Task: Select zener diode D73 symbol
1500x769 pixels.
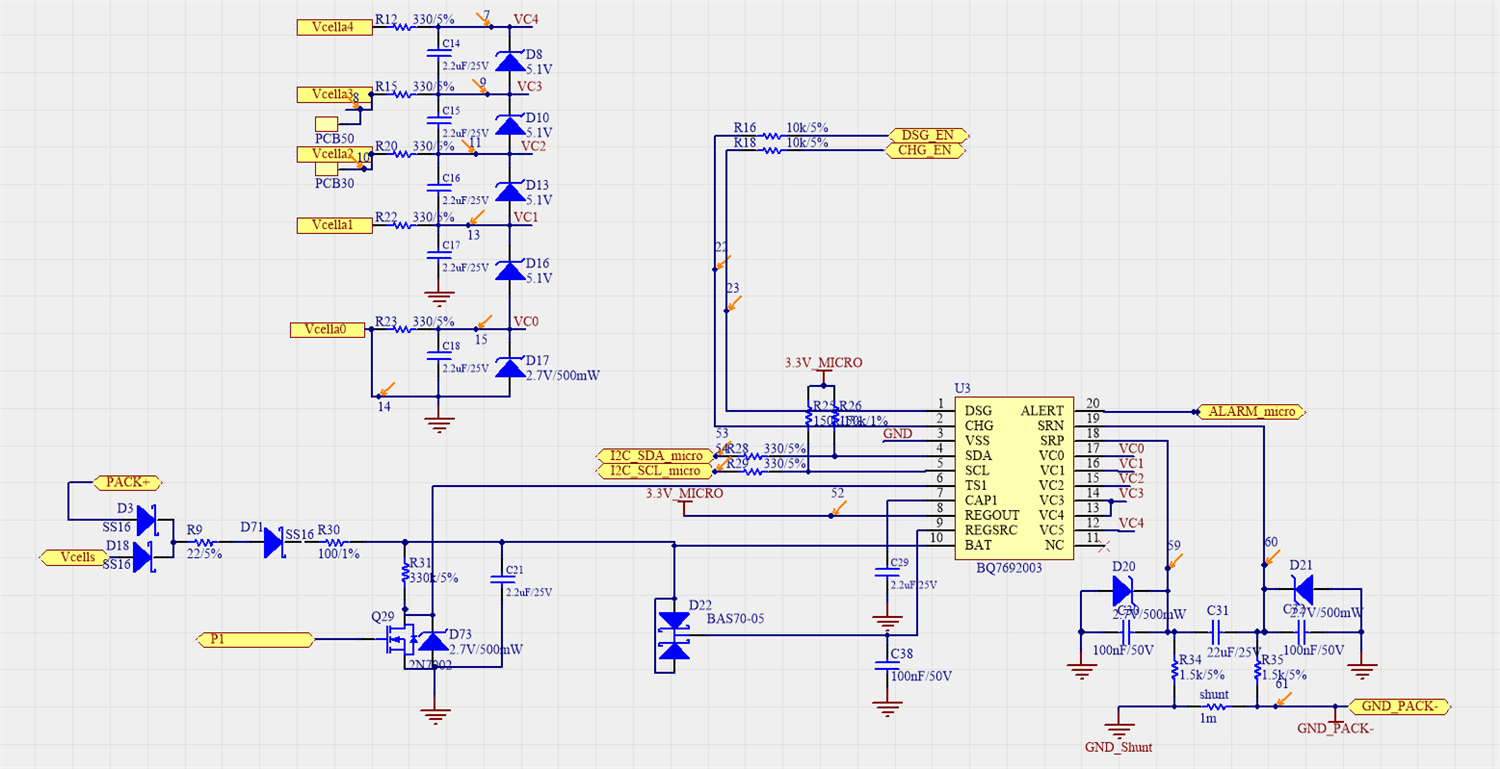Action: [432, 640]
